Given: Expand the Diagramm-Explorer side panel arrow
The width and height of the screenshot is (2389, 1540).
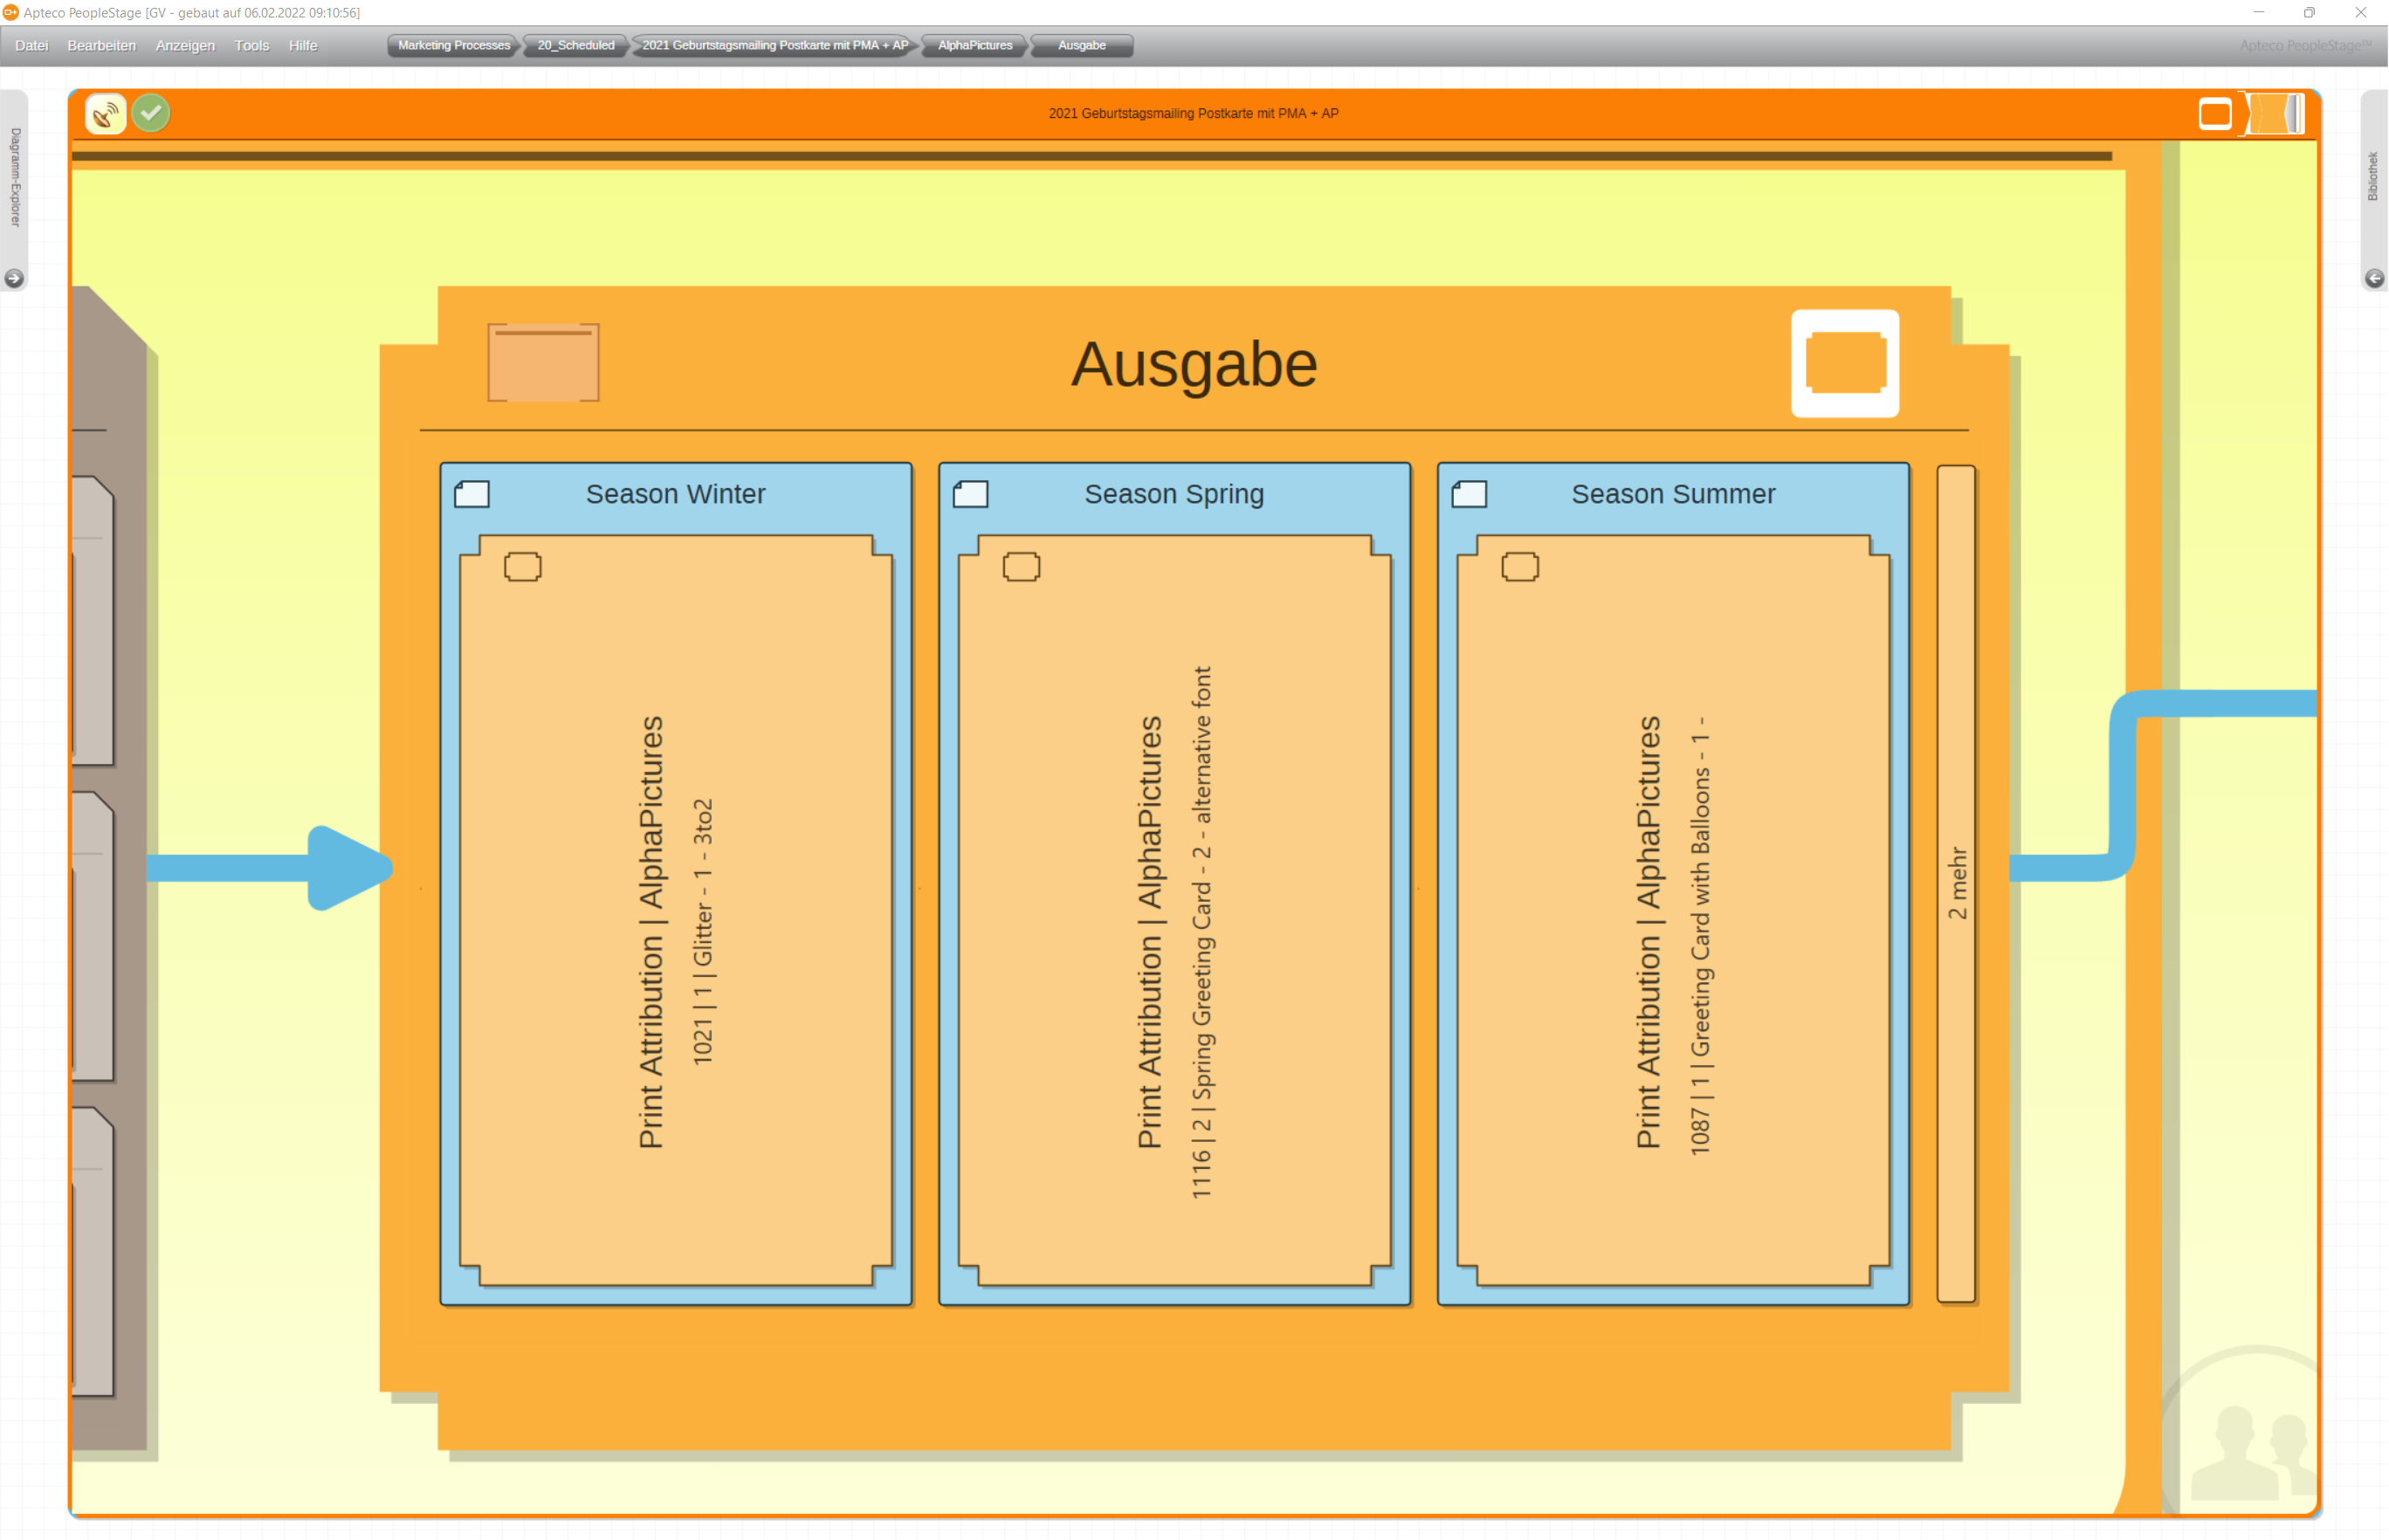Looking at the screenshot, I should tap(14, 278).
